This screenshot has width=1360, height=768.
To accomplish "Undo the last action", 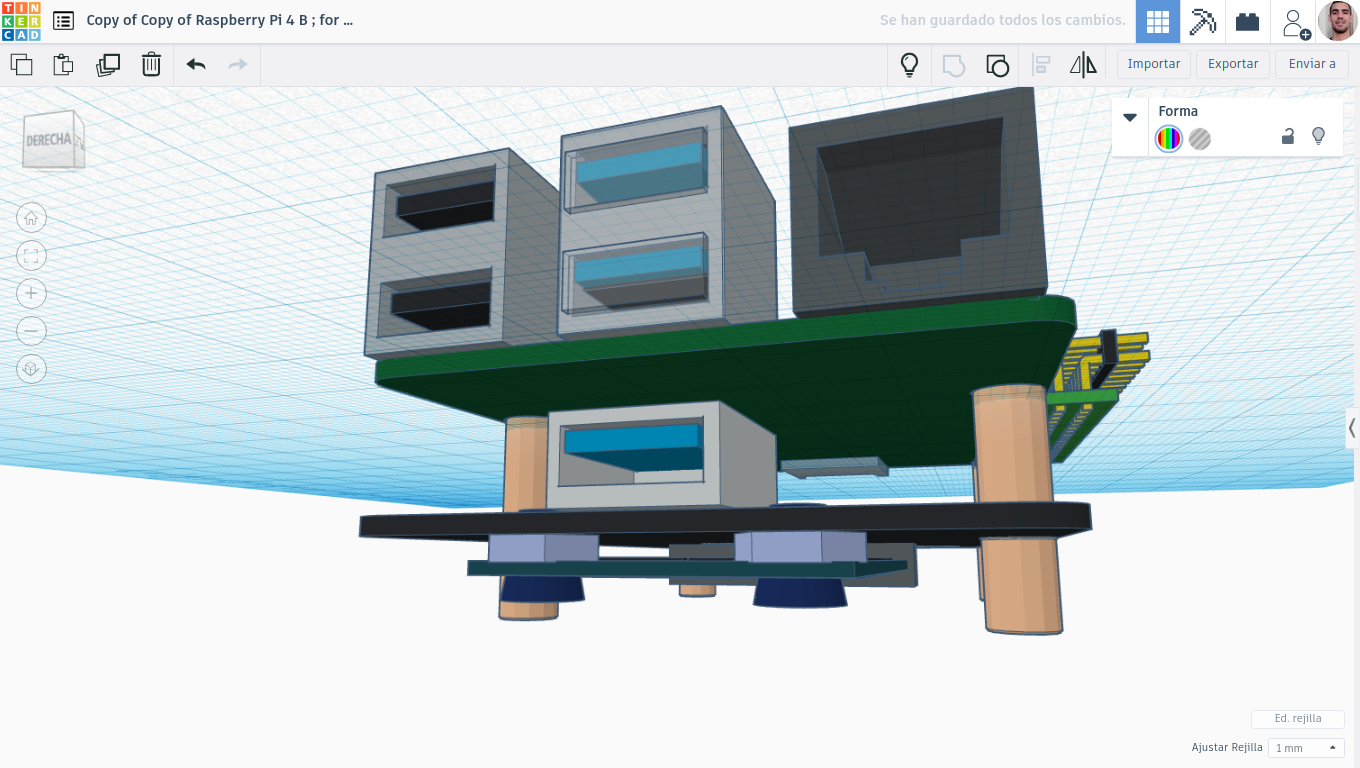I will point(196,65).
